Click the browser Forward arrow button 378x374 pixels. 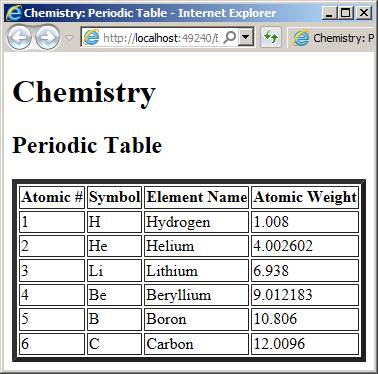click(x=48, y=38)
